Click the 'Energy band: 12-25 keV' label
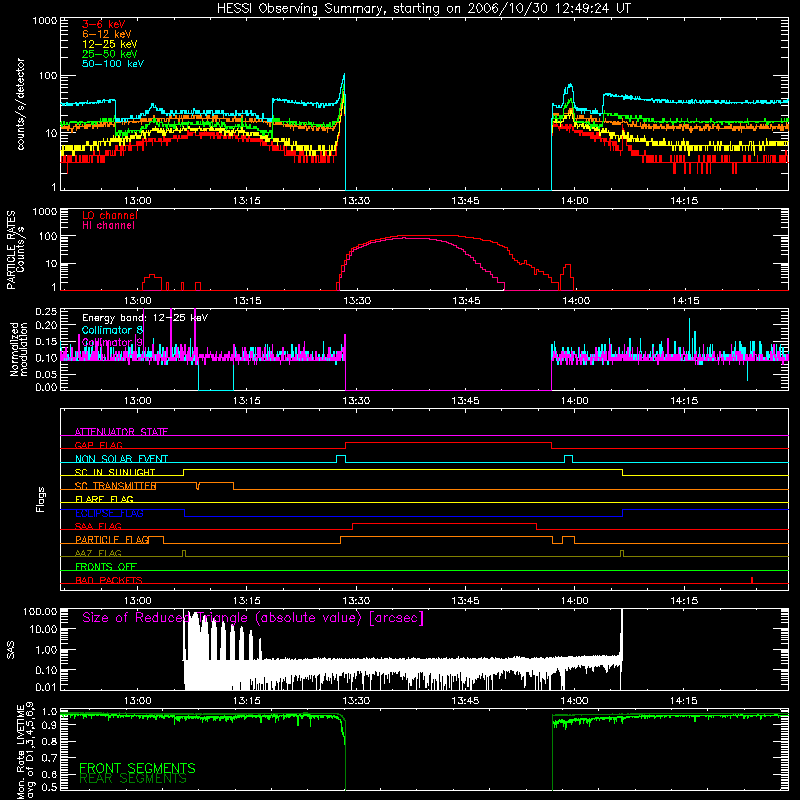The width and height of the screenshot is (800, 800). tap(145, 318)
